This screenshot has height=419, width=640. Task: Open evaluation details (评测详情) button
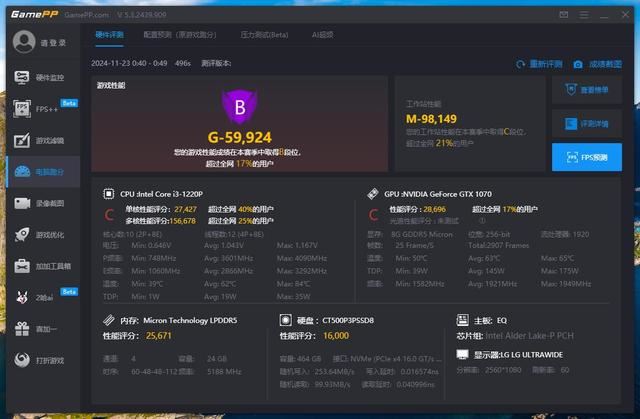(587, 123)
